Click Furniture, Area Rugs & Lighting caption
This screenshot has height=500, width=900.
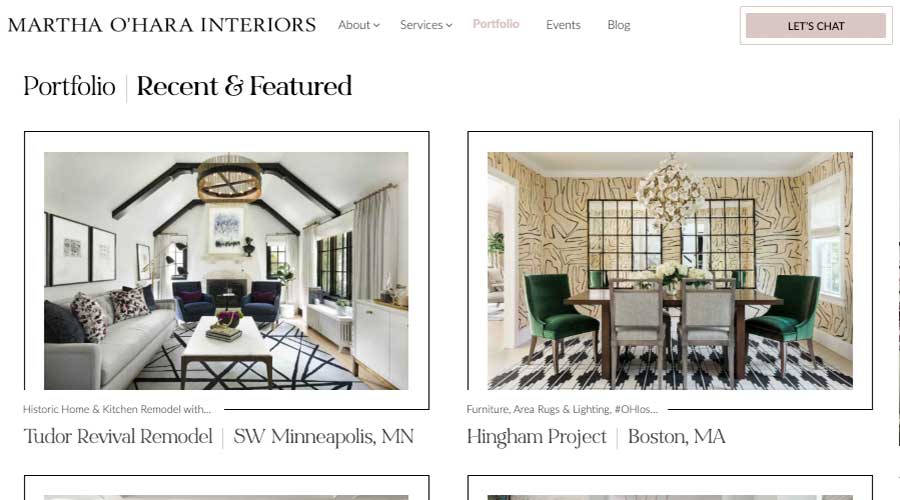click(562, 409)
